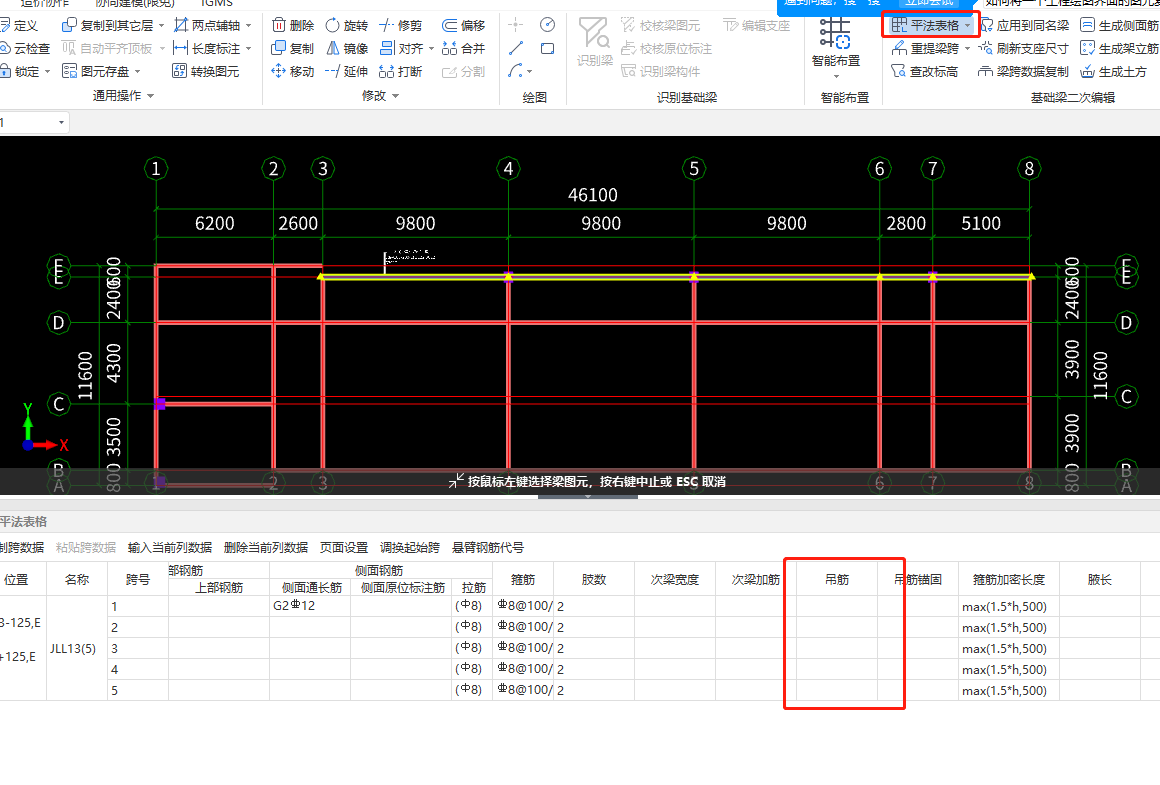Click the 吊筋 column header
The image size is (1160, 785).
pos(837,579)
